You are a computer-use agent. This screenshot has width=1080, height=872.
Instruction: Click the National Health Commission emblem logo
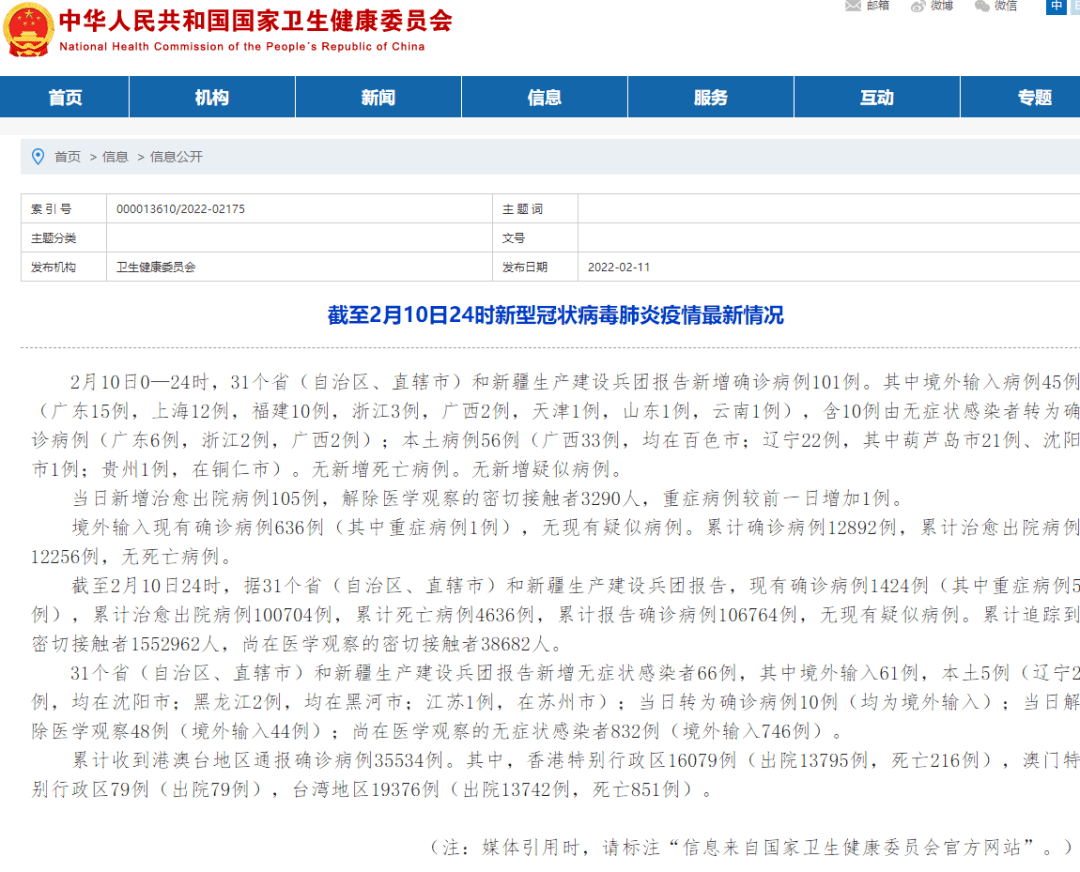[x=28, y=30]
